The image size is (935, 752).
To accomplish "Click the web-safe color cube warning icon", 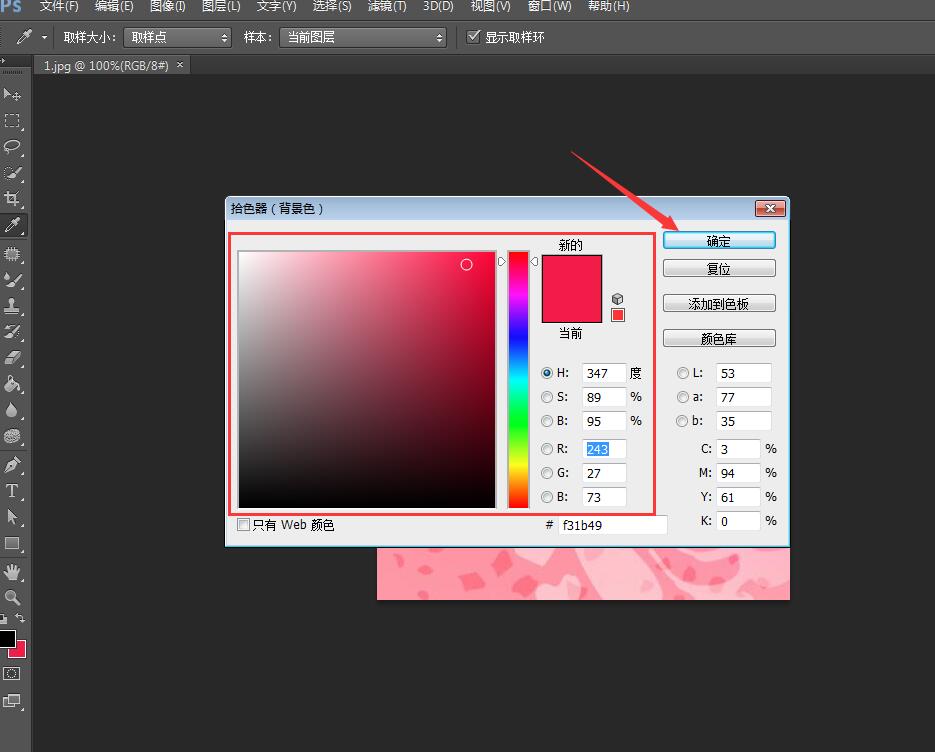I will (x=618, y=299).
